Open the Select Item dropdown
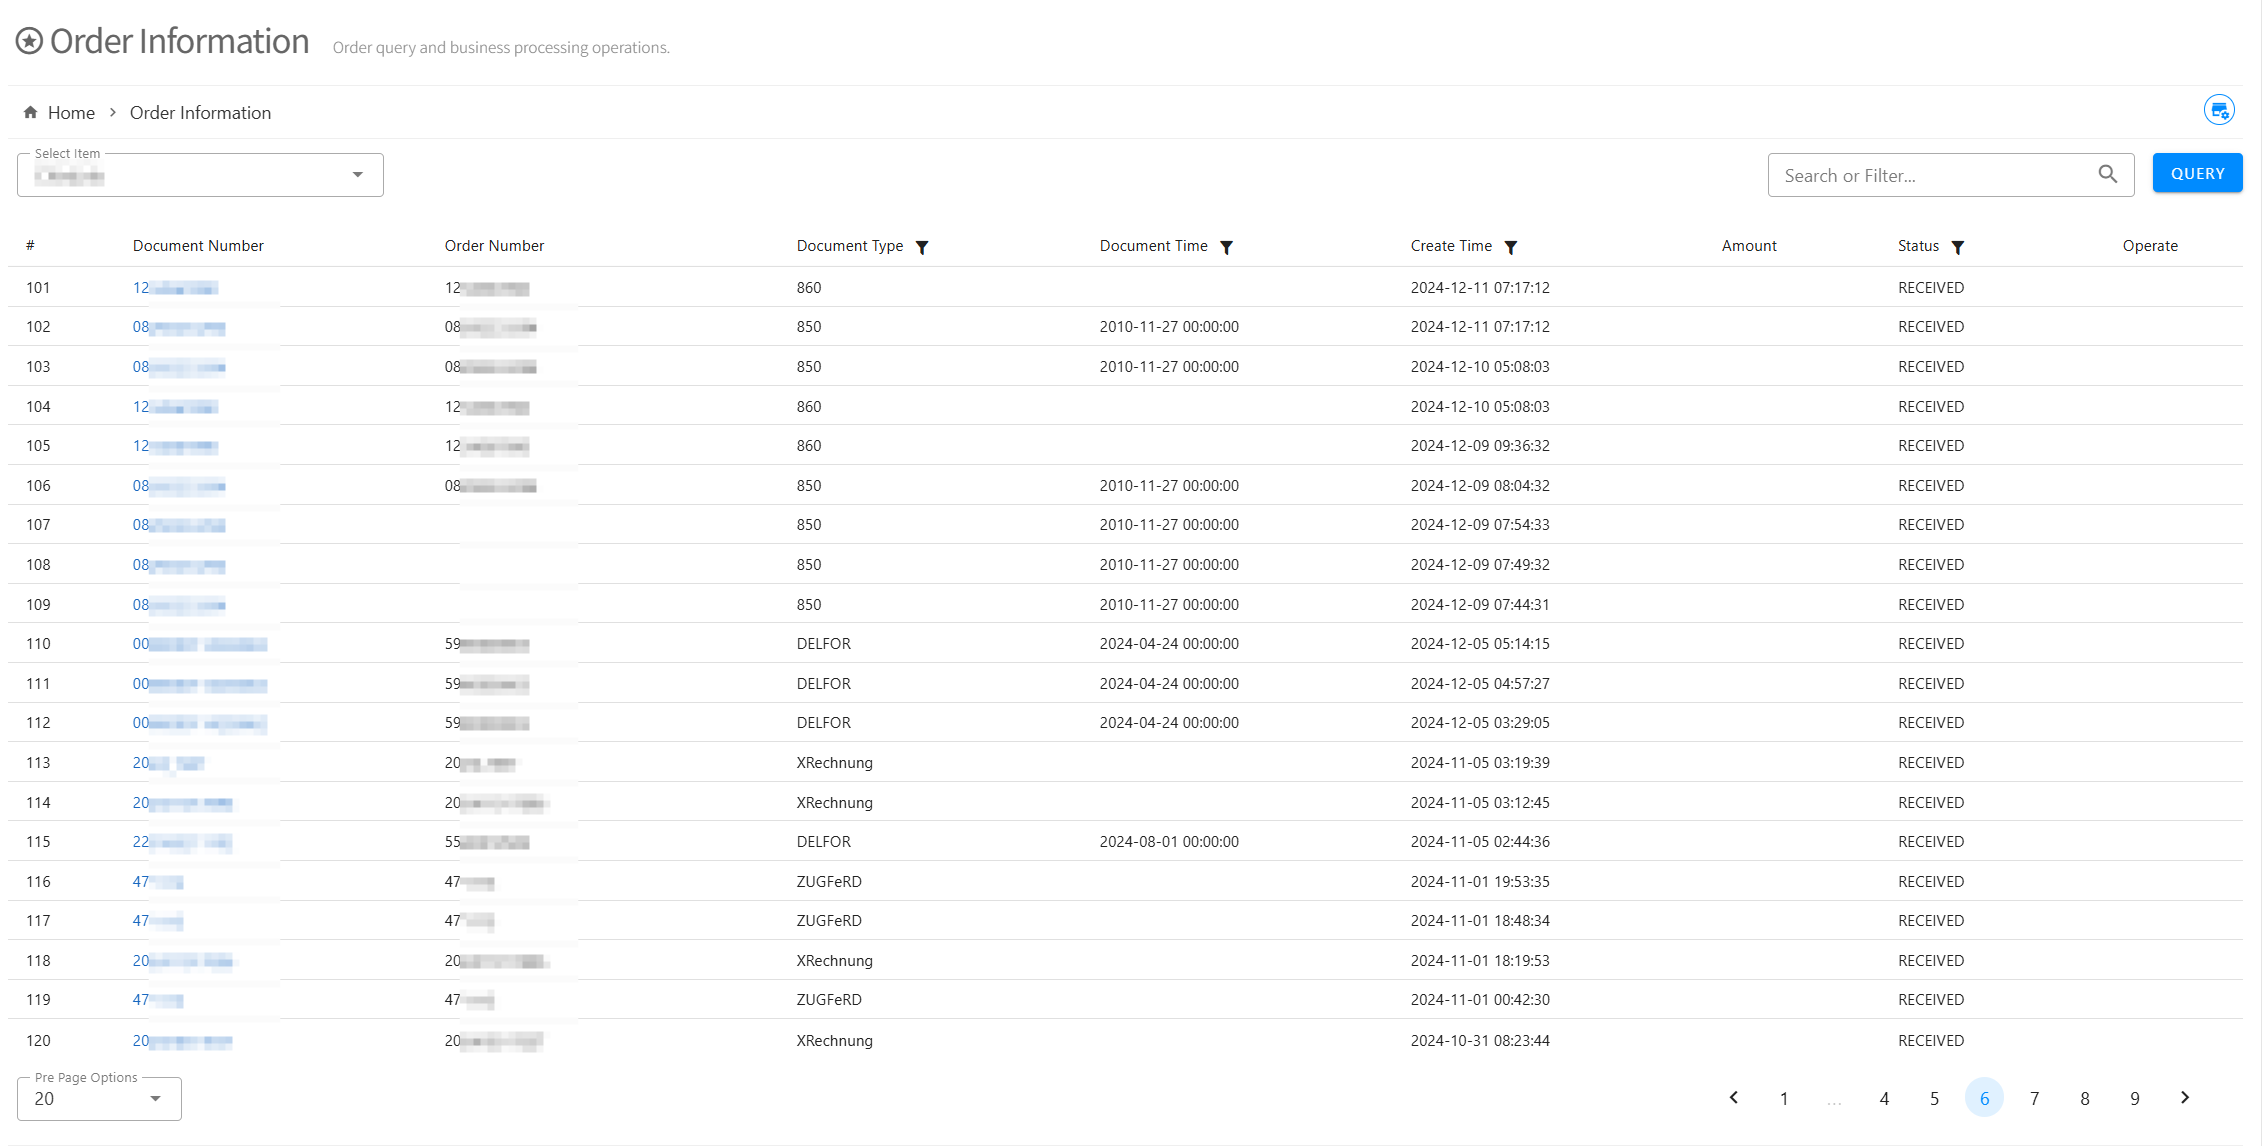The image size is (2262, 1146). [200, 175]
